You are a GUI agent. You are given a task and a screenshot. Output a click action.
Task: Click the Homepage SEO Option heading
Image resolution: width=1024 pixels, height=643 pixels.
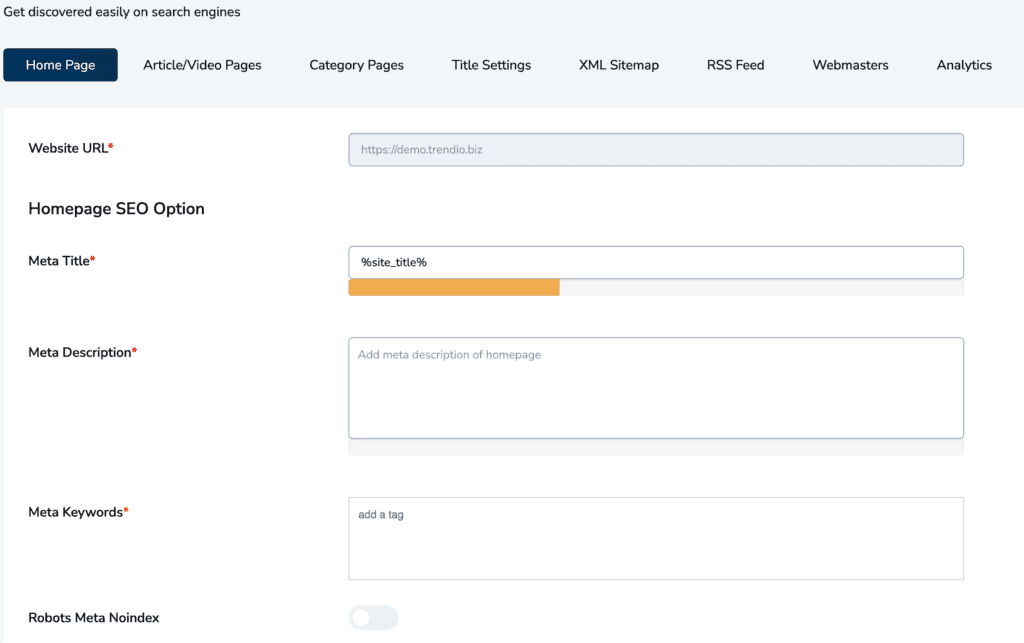[x=117, y=208]
